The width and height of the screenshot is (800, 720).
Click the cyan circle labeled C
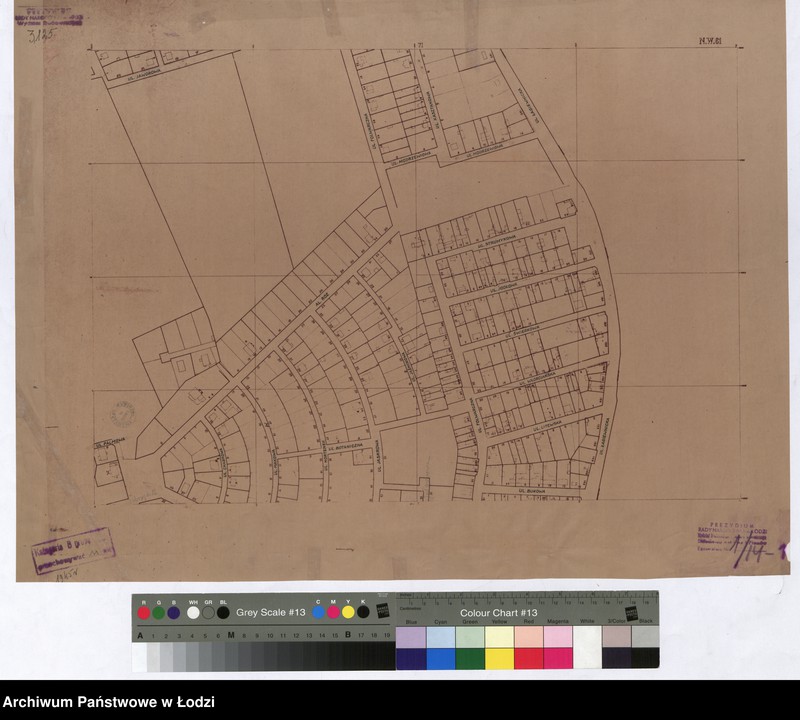[318, 612]
